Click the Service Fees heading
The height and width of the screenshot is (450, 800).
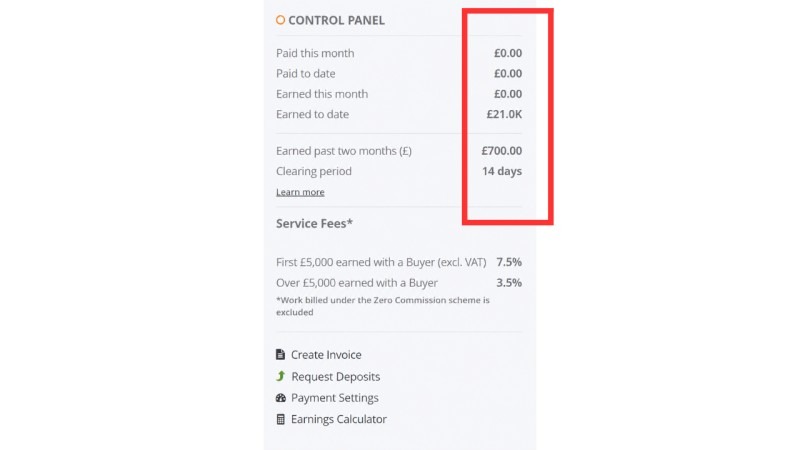click(314, 223)
